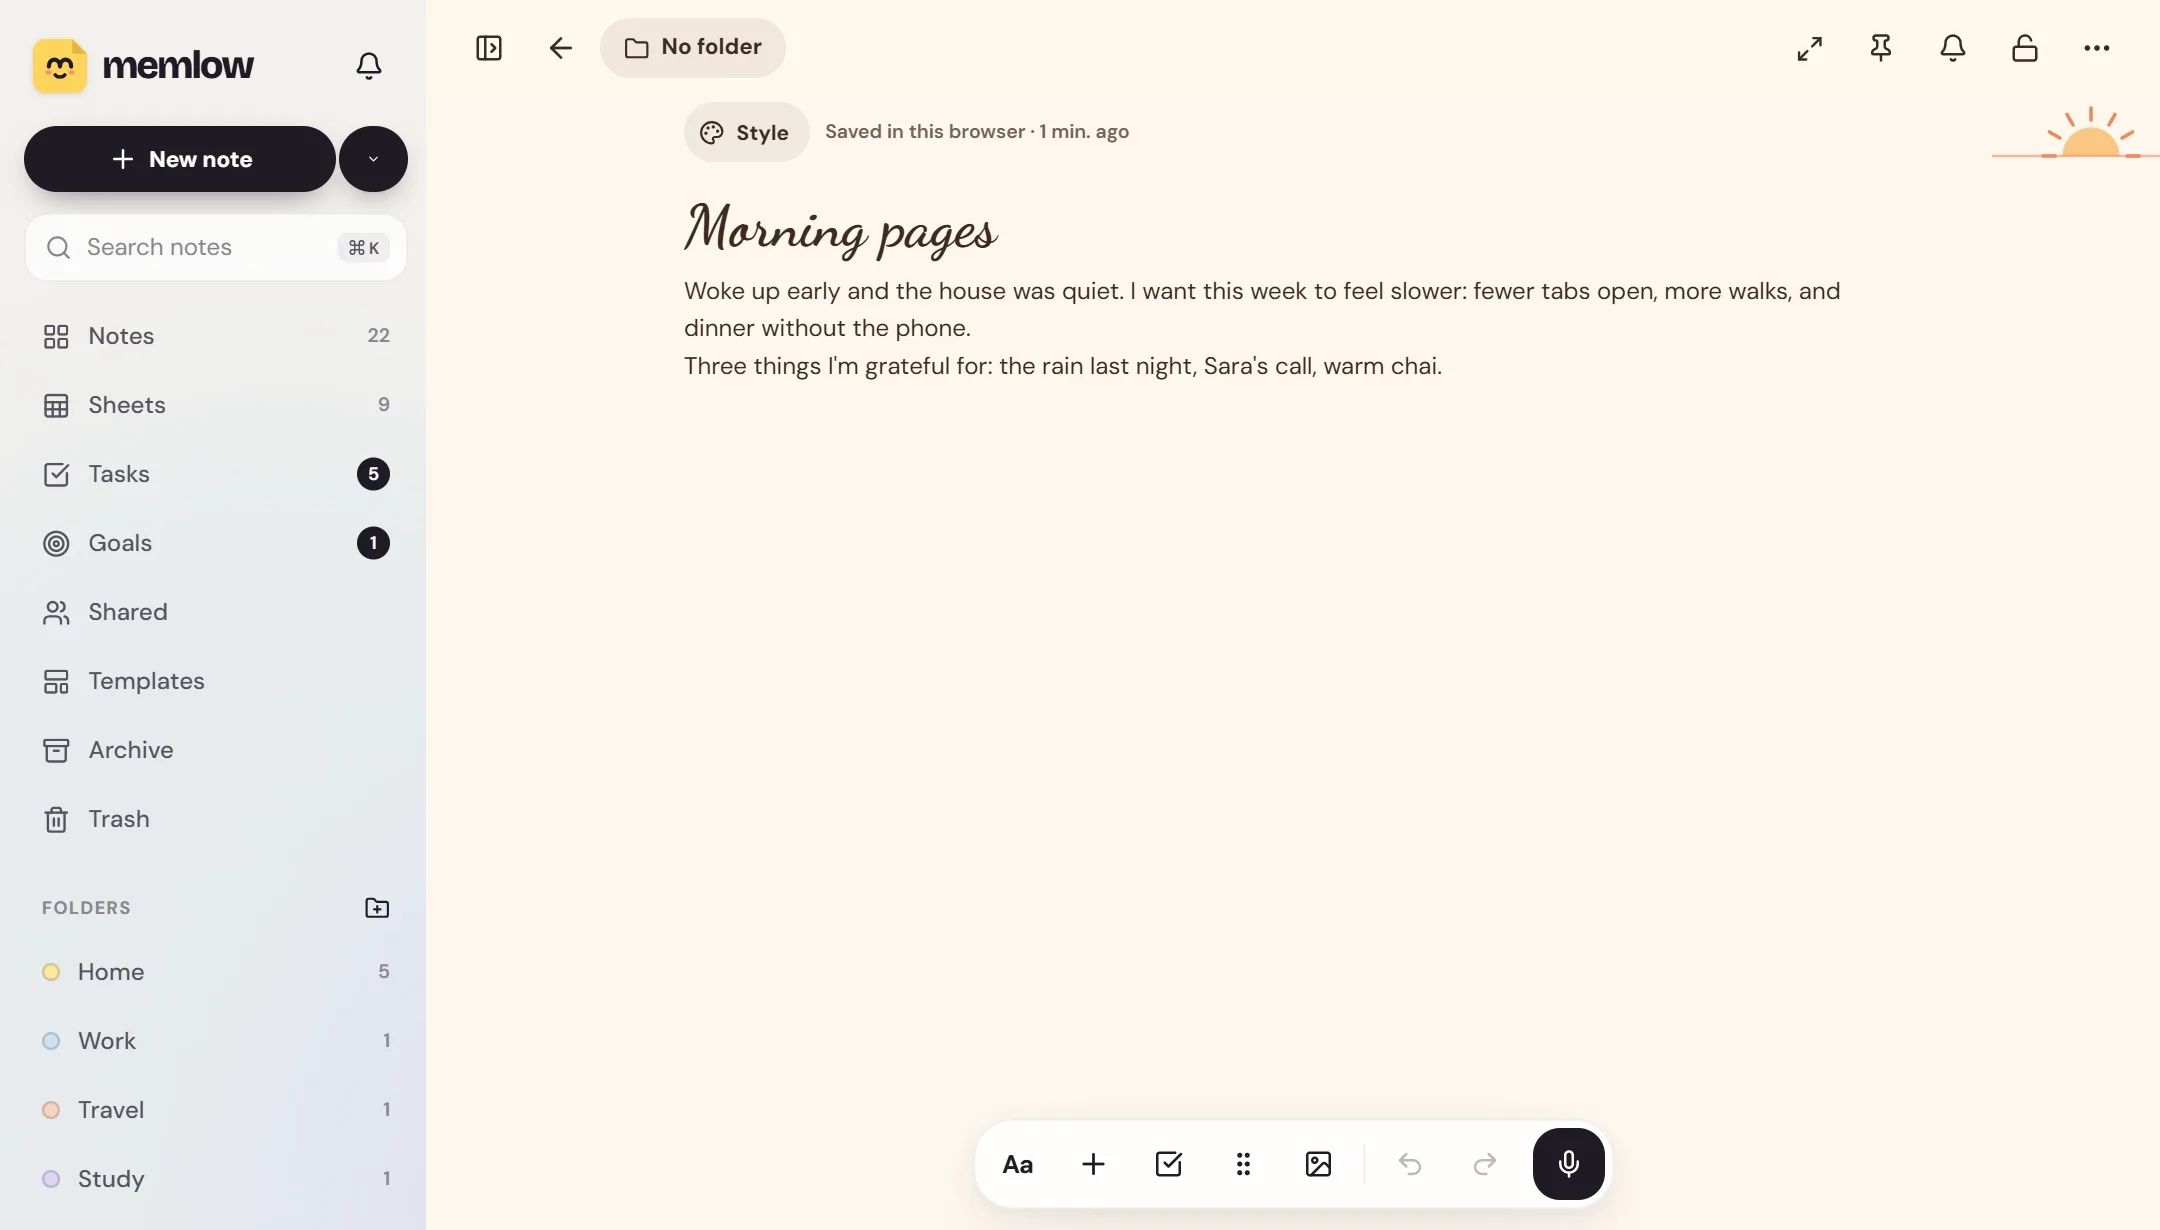Redo the last change

coord(1485,1164)
